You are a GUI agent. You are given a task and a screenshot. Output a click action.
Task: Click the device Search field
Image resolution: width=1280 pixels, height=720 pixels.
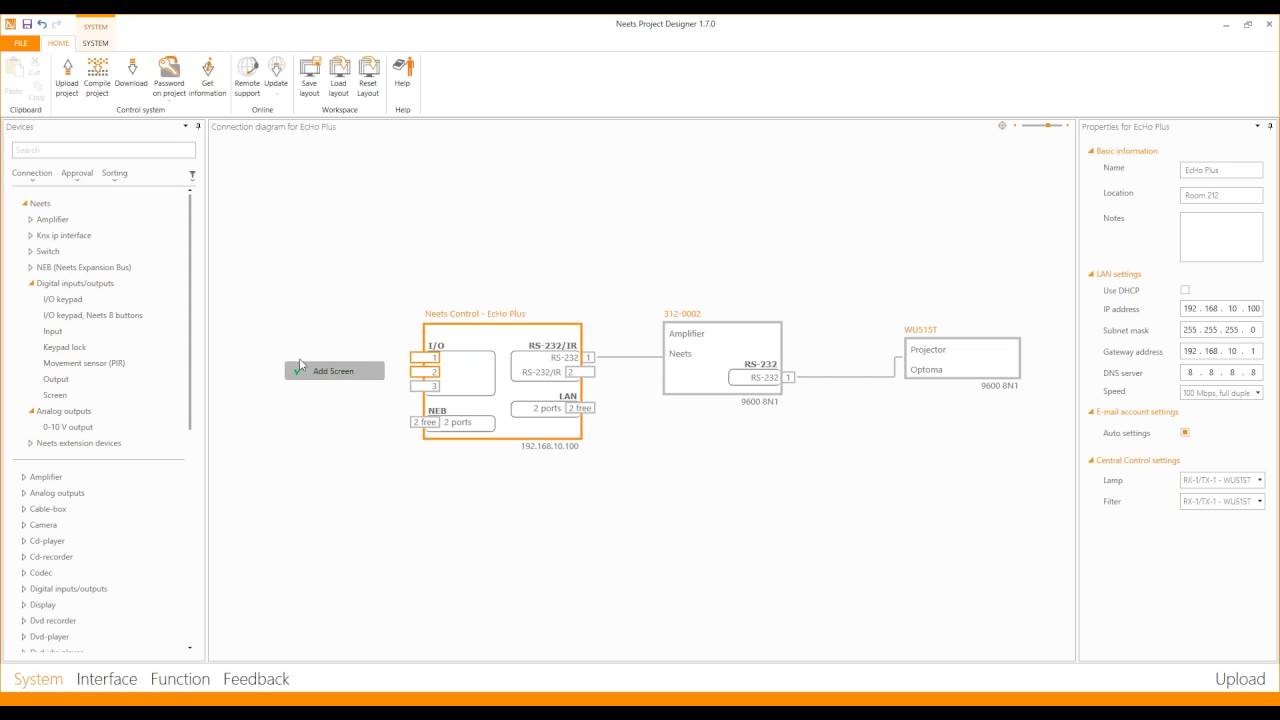104,150
